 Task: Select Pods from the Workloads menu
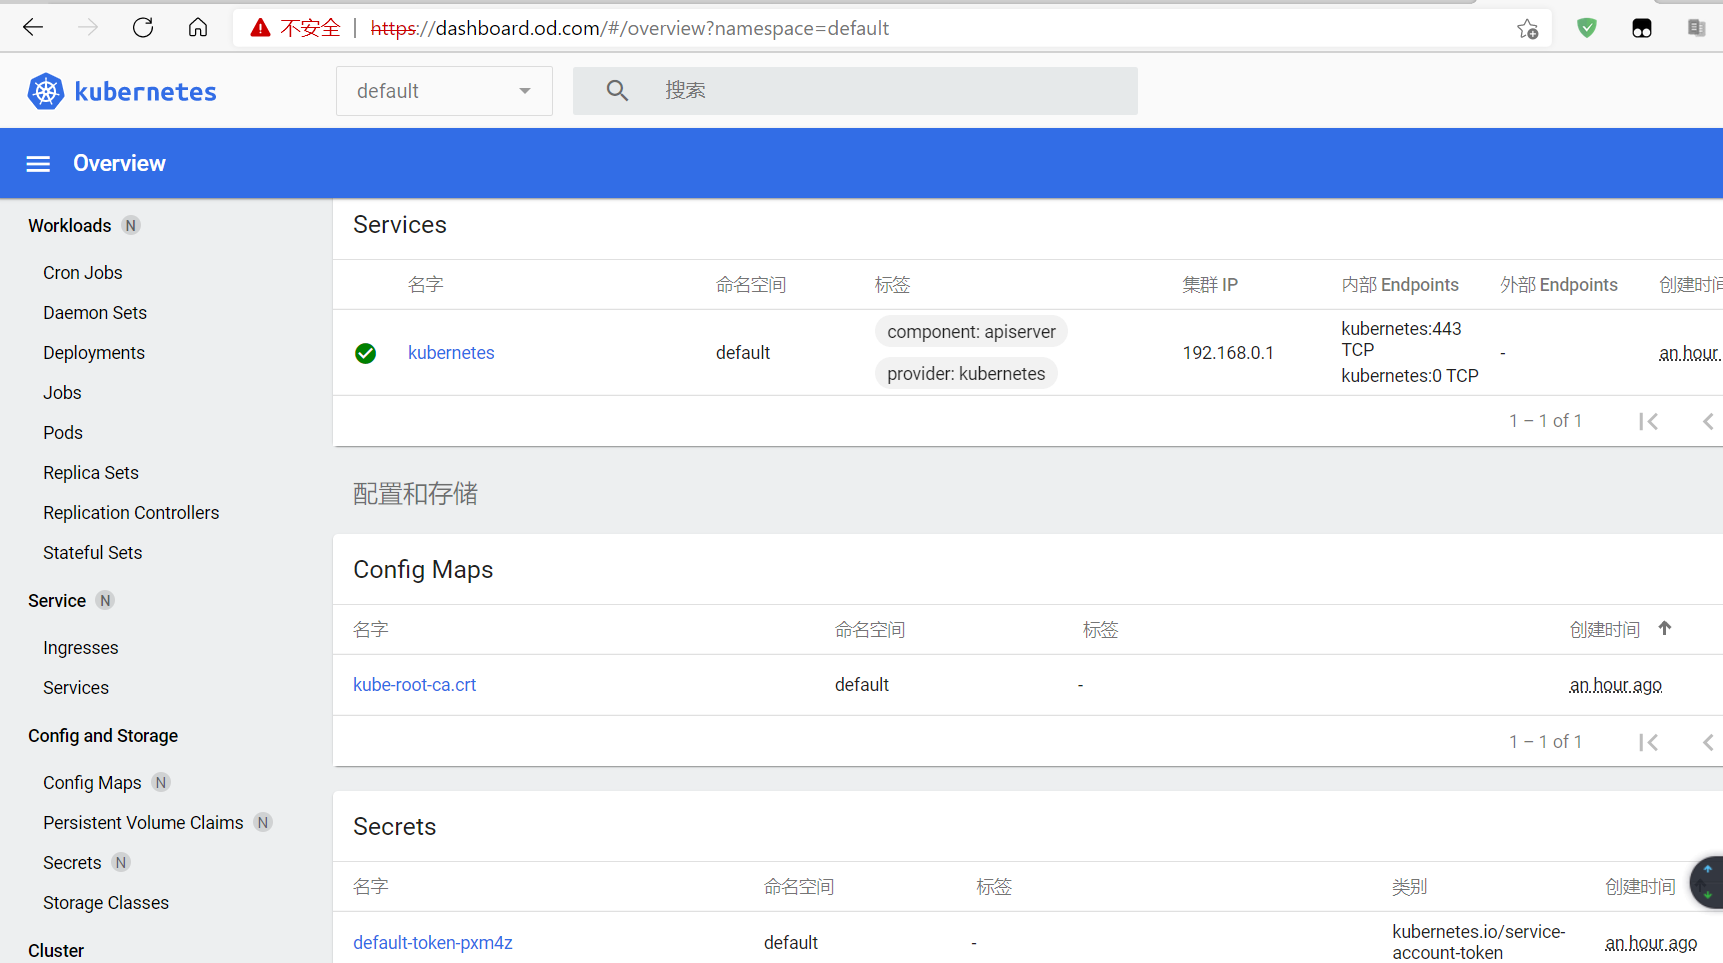63,433
